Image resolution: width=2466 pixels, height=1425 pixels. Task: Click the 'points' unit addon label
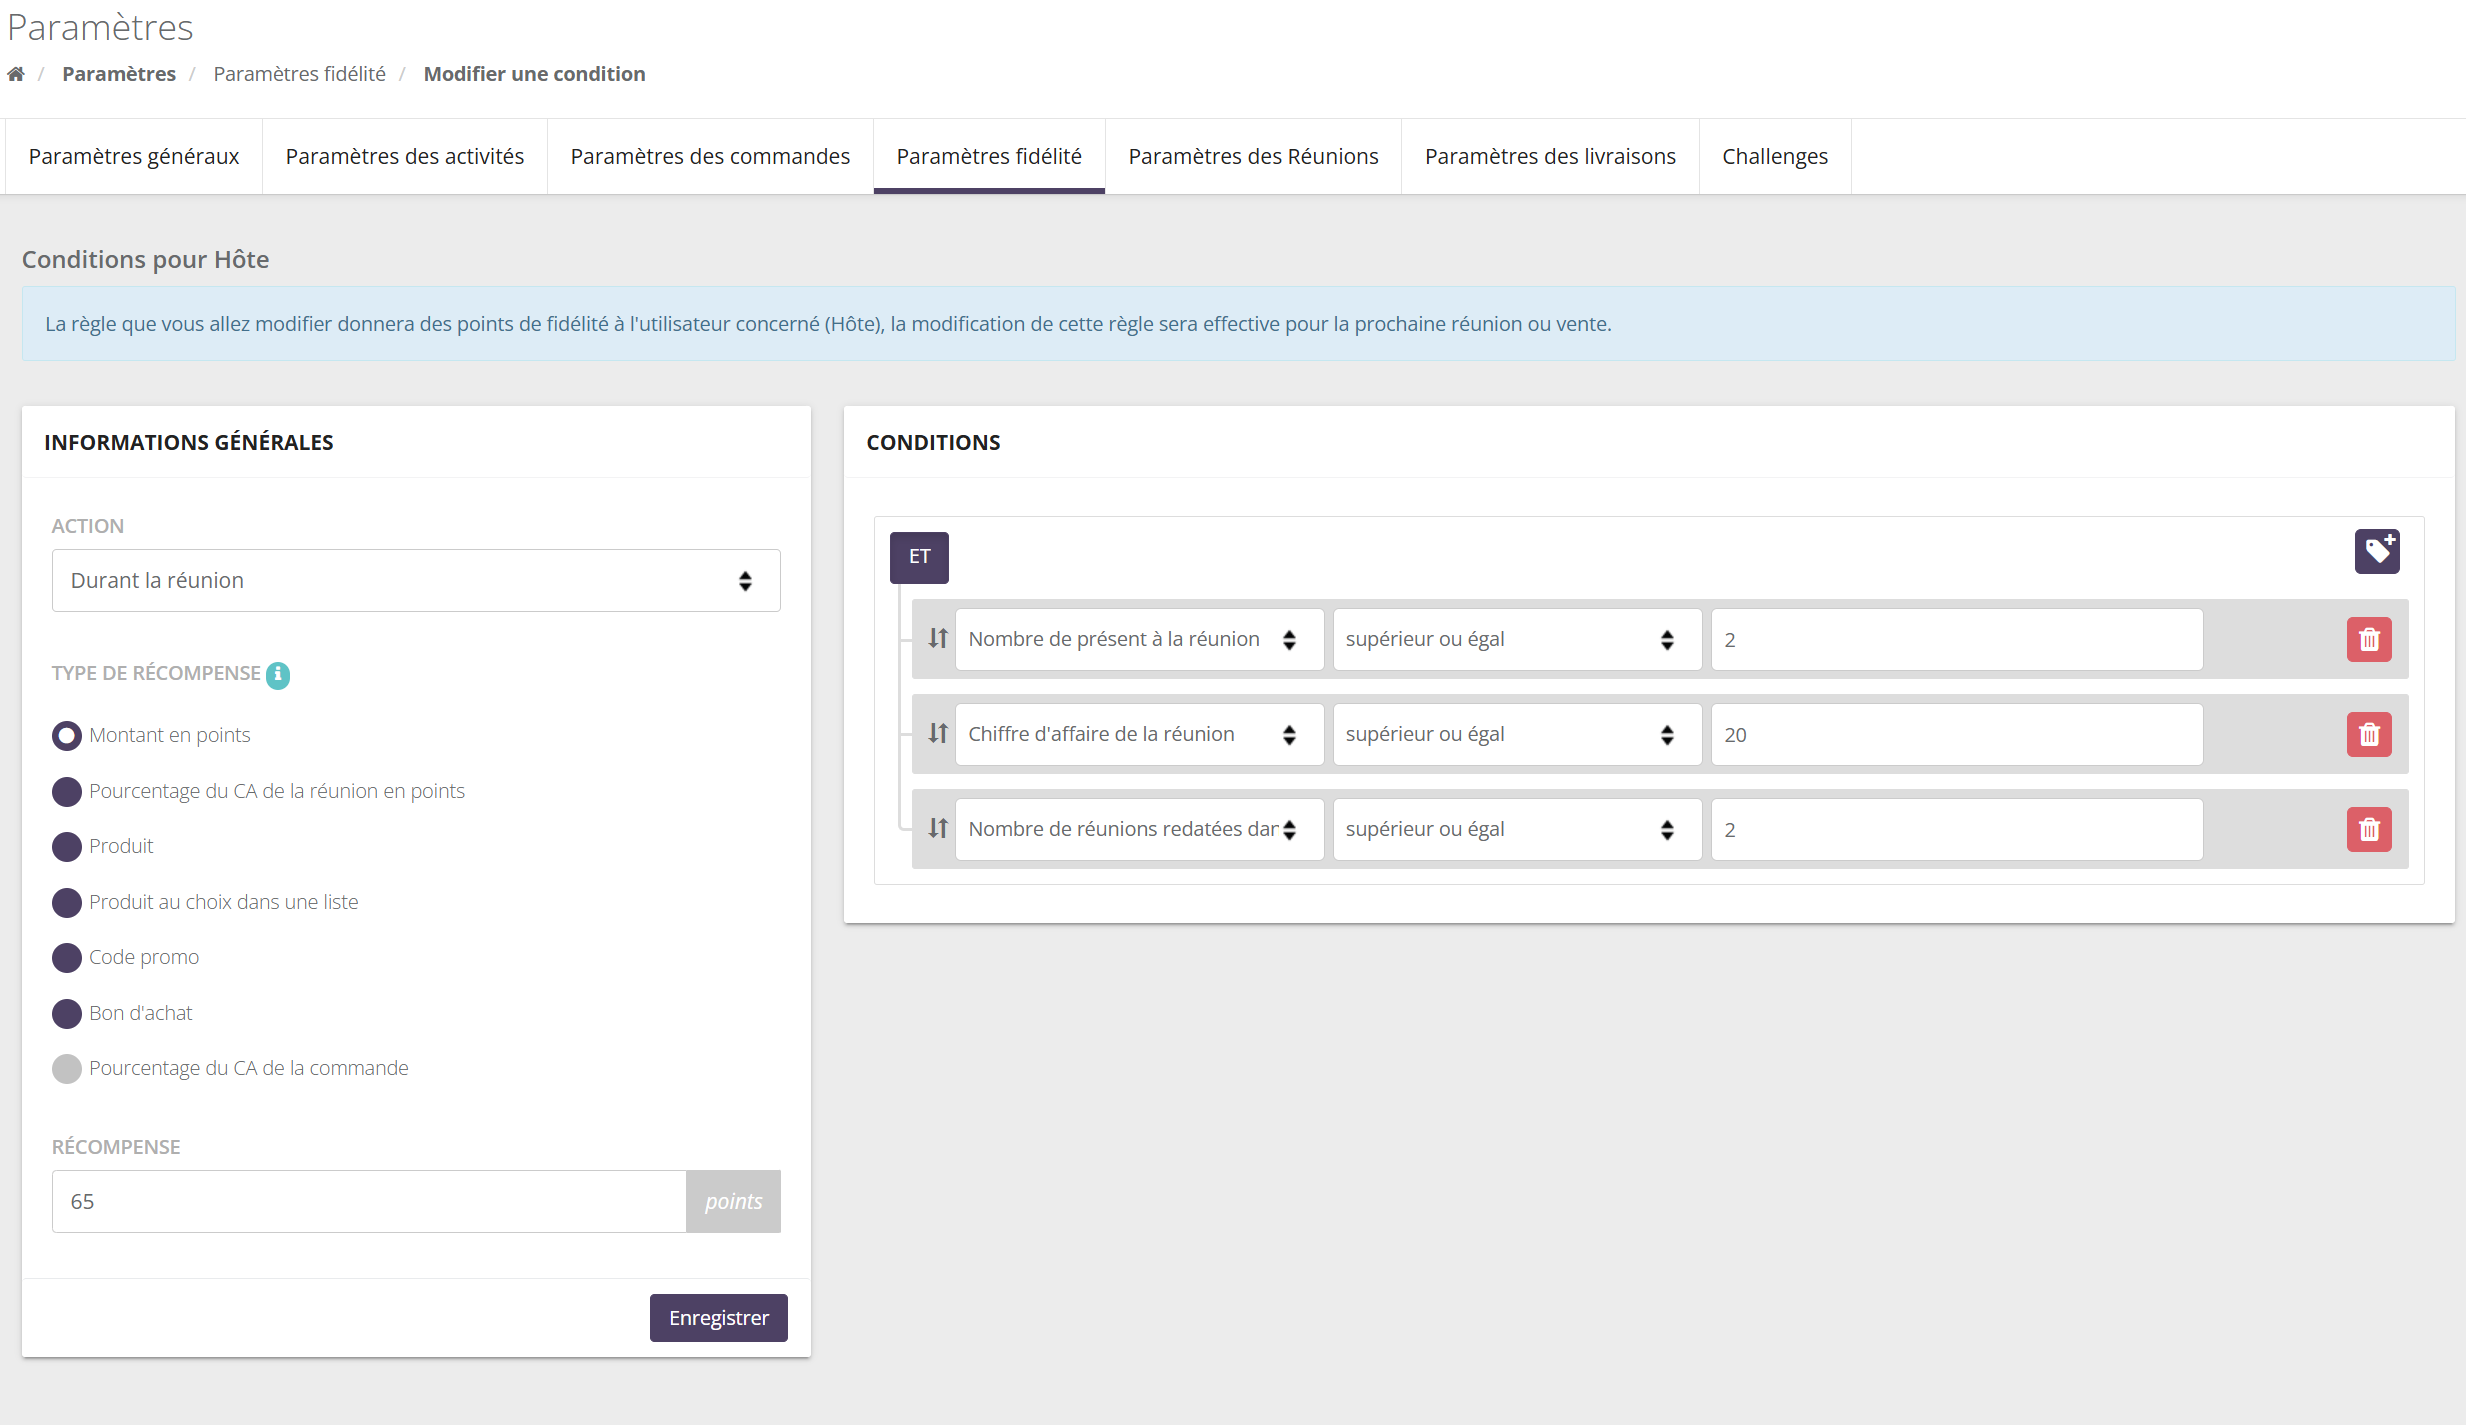[x=733, y=1202]
